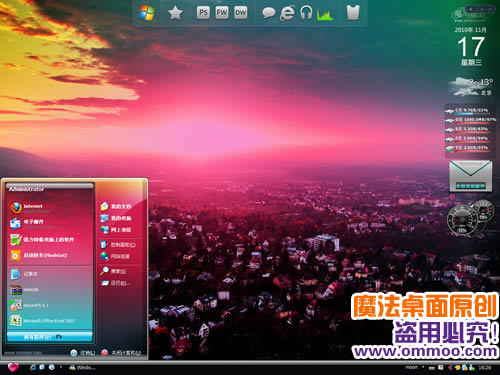
Task: Open Firefox Internet entry in Start menu
Action: 30,208
